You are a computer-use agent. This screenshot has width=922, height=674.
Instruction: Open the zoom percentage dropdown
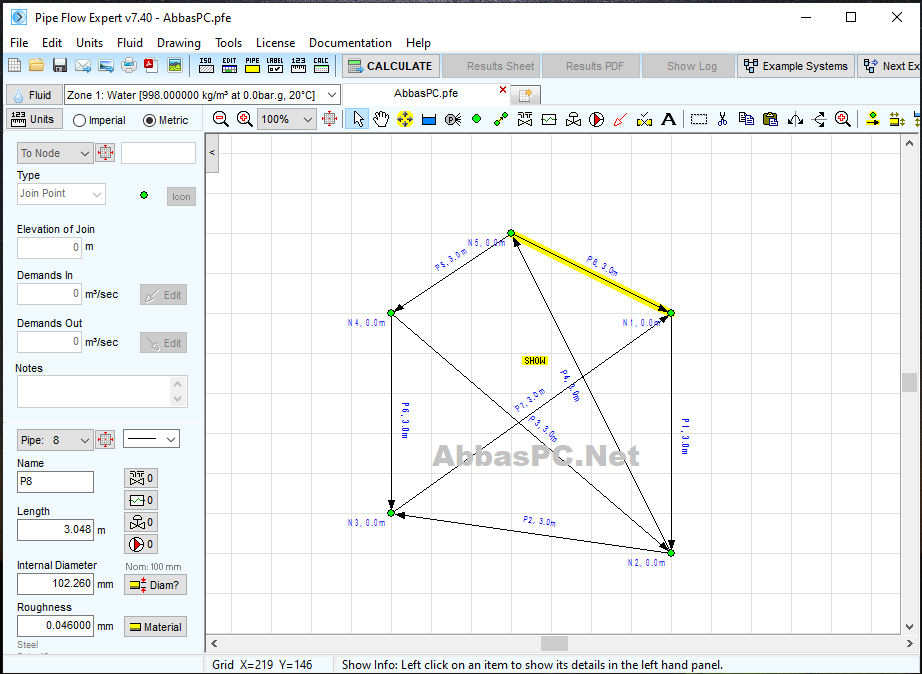click(287, 119)
